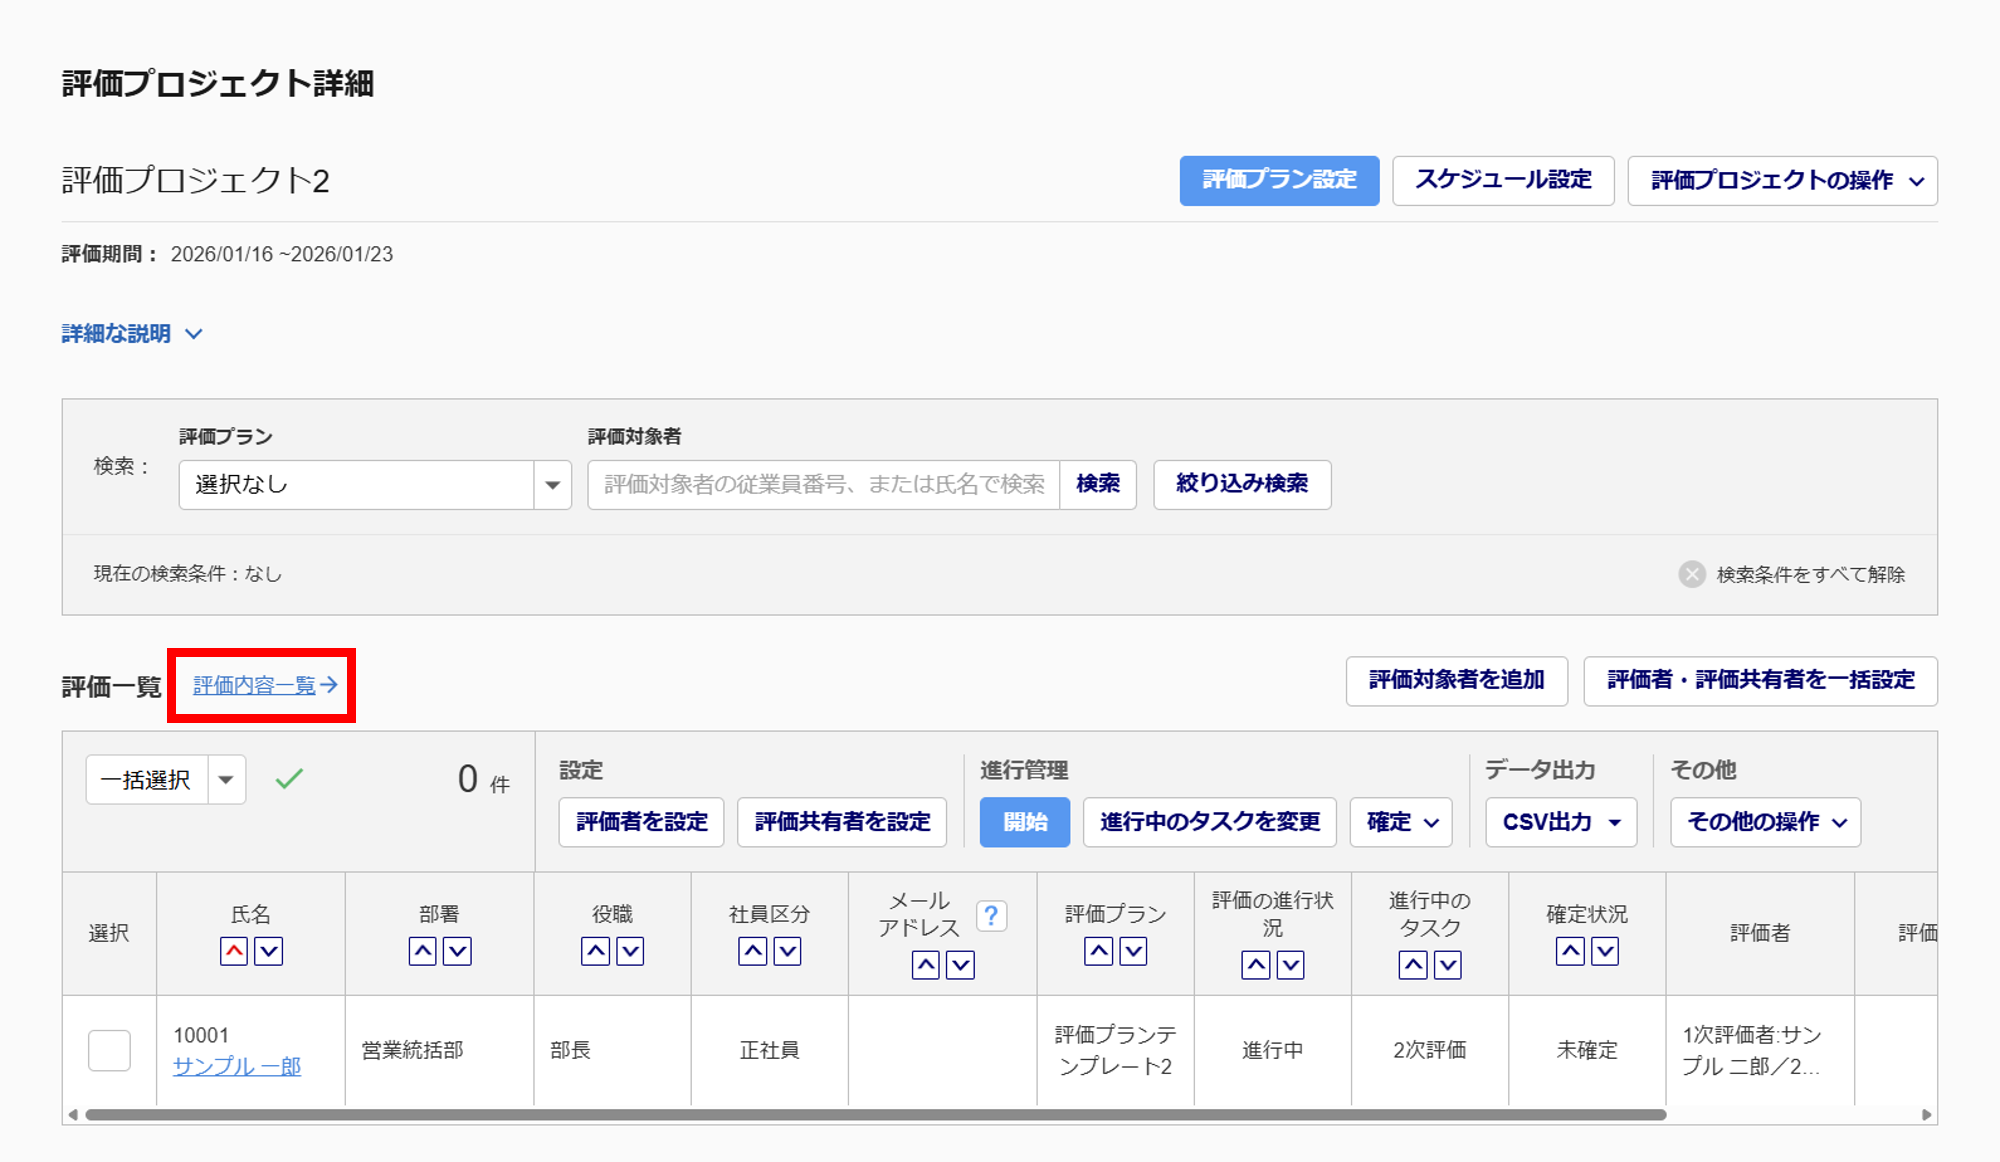Open 評価プロジェクトの操作 menu
2000x1162 pixels.
[x=1782, y=181]
